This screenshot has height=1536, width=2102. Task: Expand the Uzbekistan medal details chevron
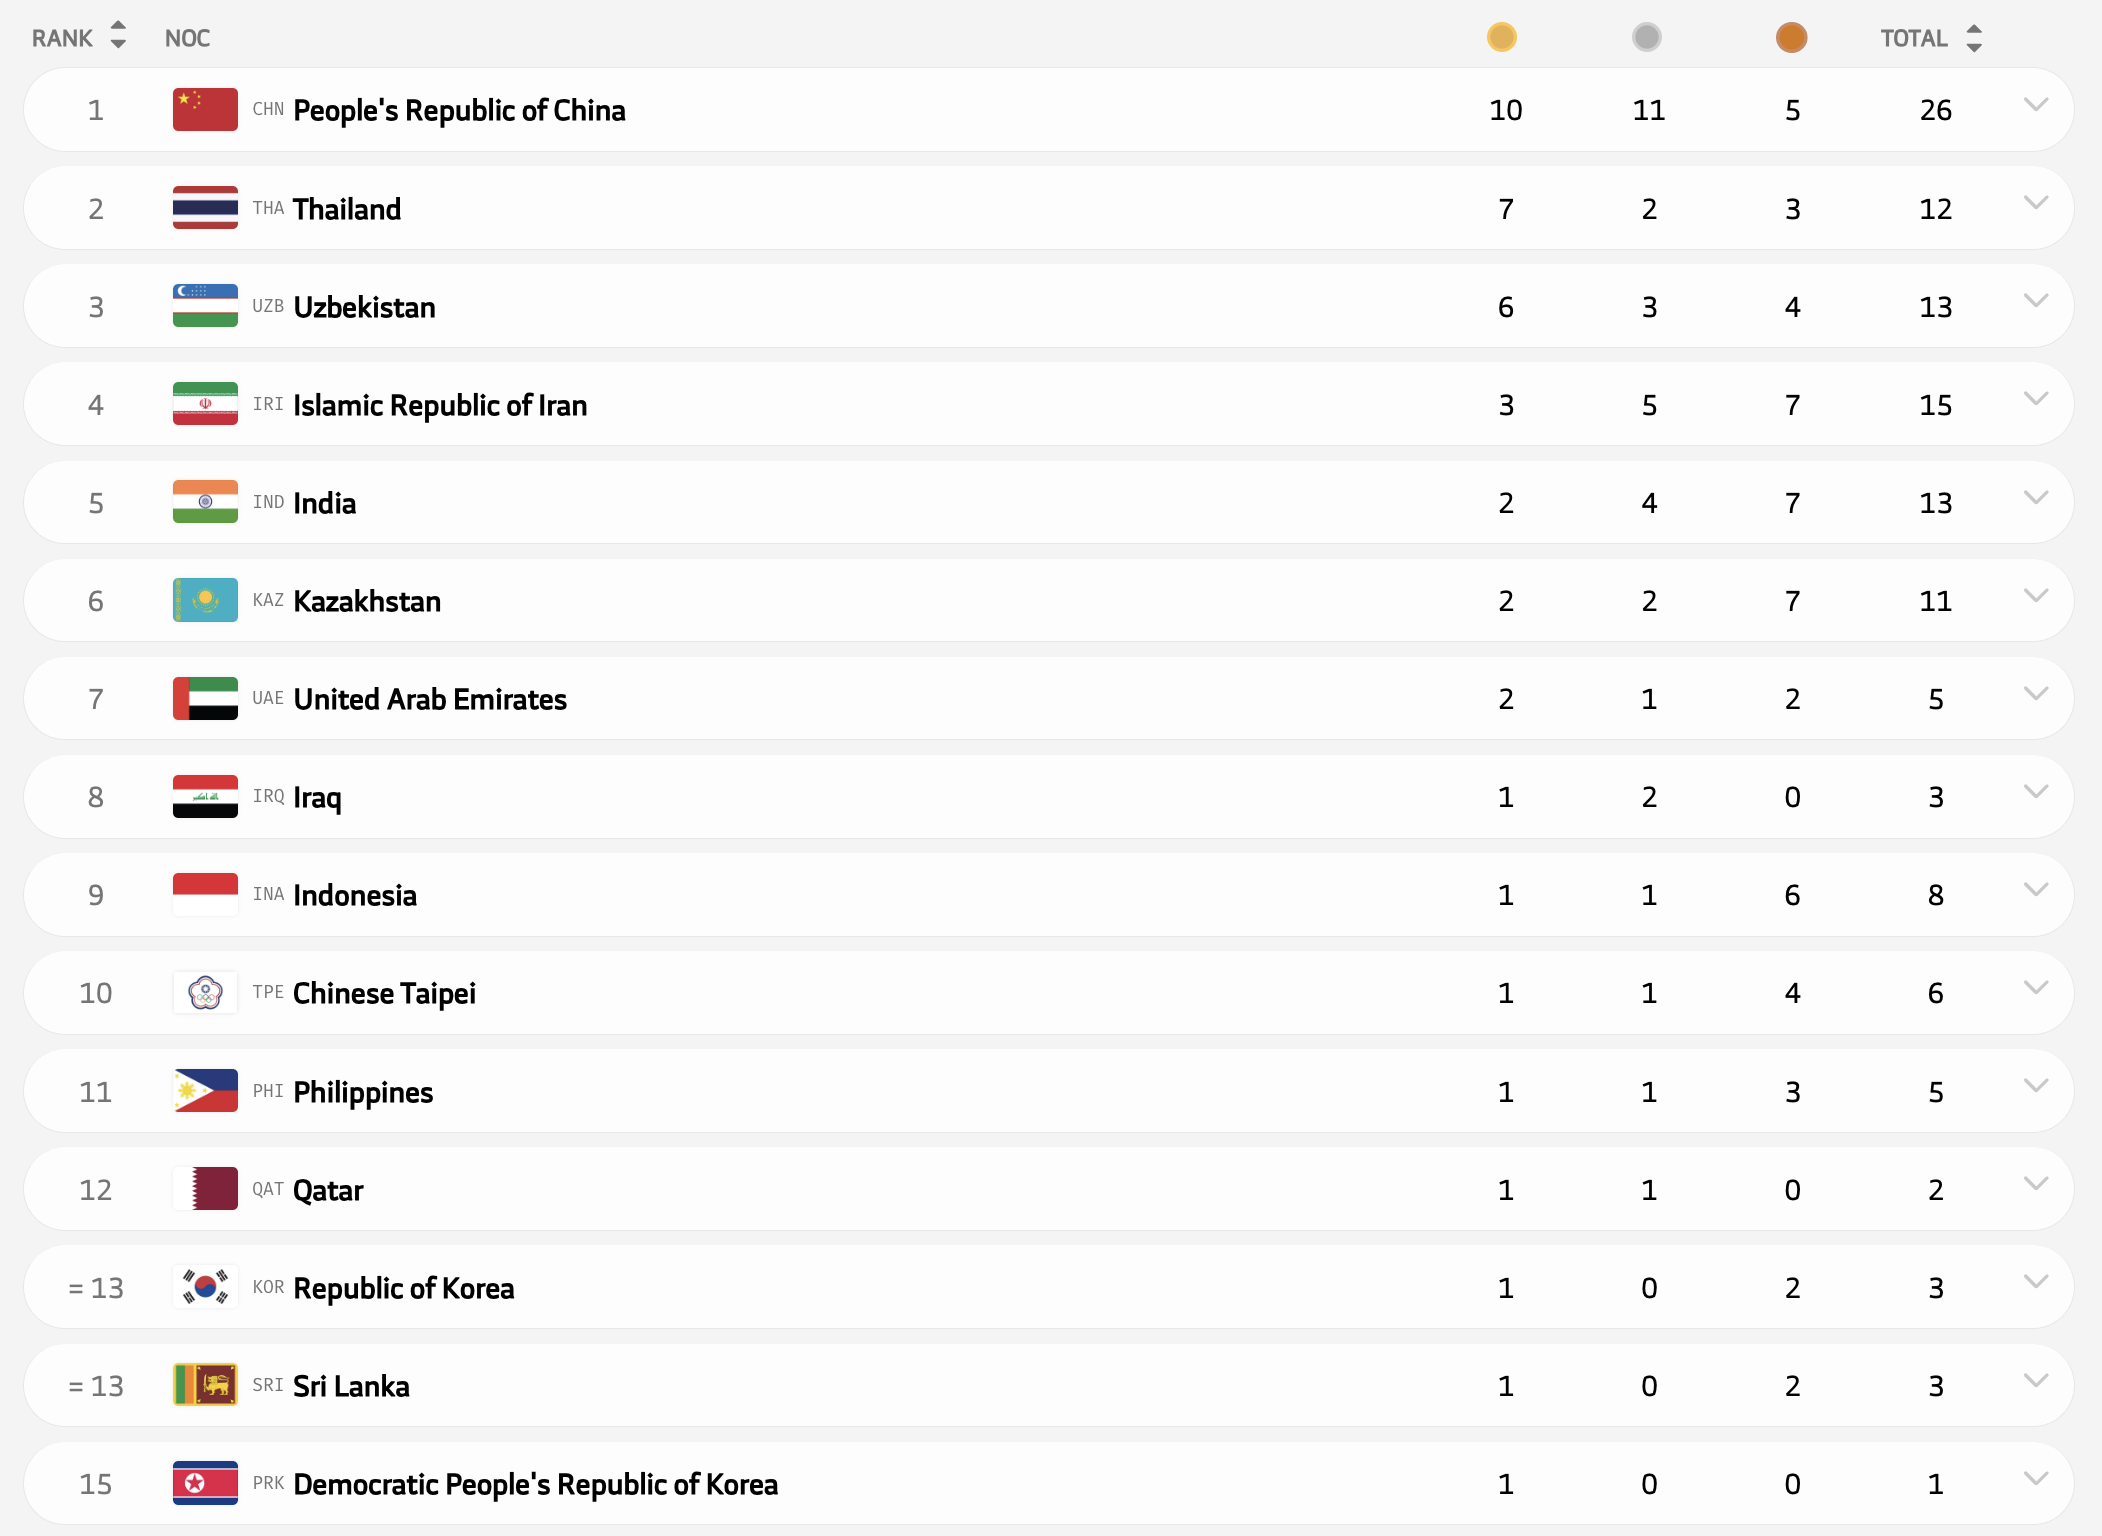(2036, 300)
